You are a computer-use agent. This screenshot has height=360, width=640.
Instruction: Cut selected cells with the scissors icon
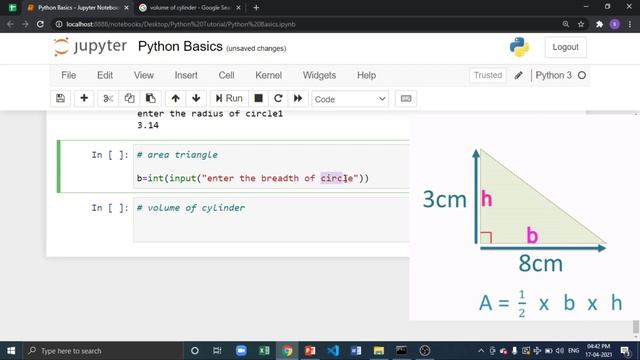(x=108, y=98)
